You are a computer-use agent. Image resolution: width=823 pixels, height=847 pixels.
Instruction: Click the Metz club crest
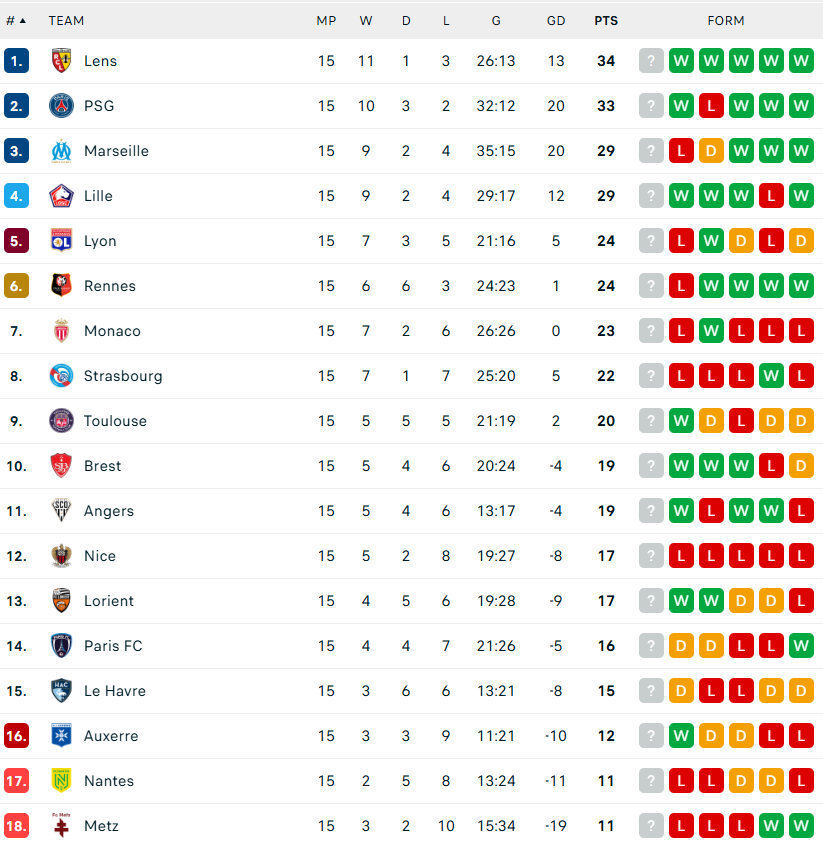[x=62, y=826]
